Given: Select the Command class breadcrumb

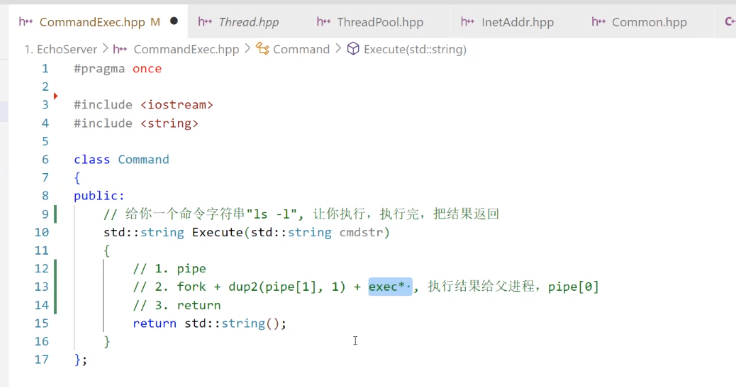Looking at the screenshot, I should tap(301, 49).
